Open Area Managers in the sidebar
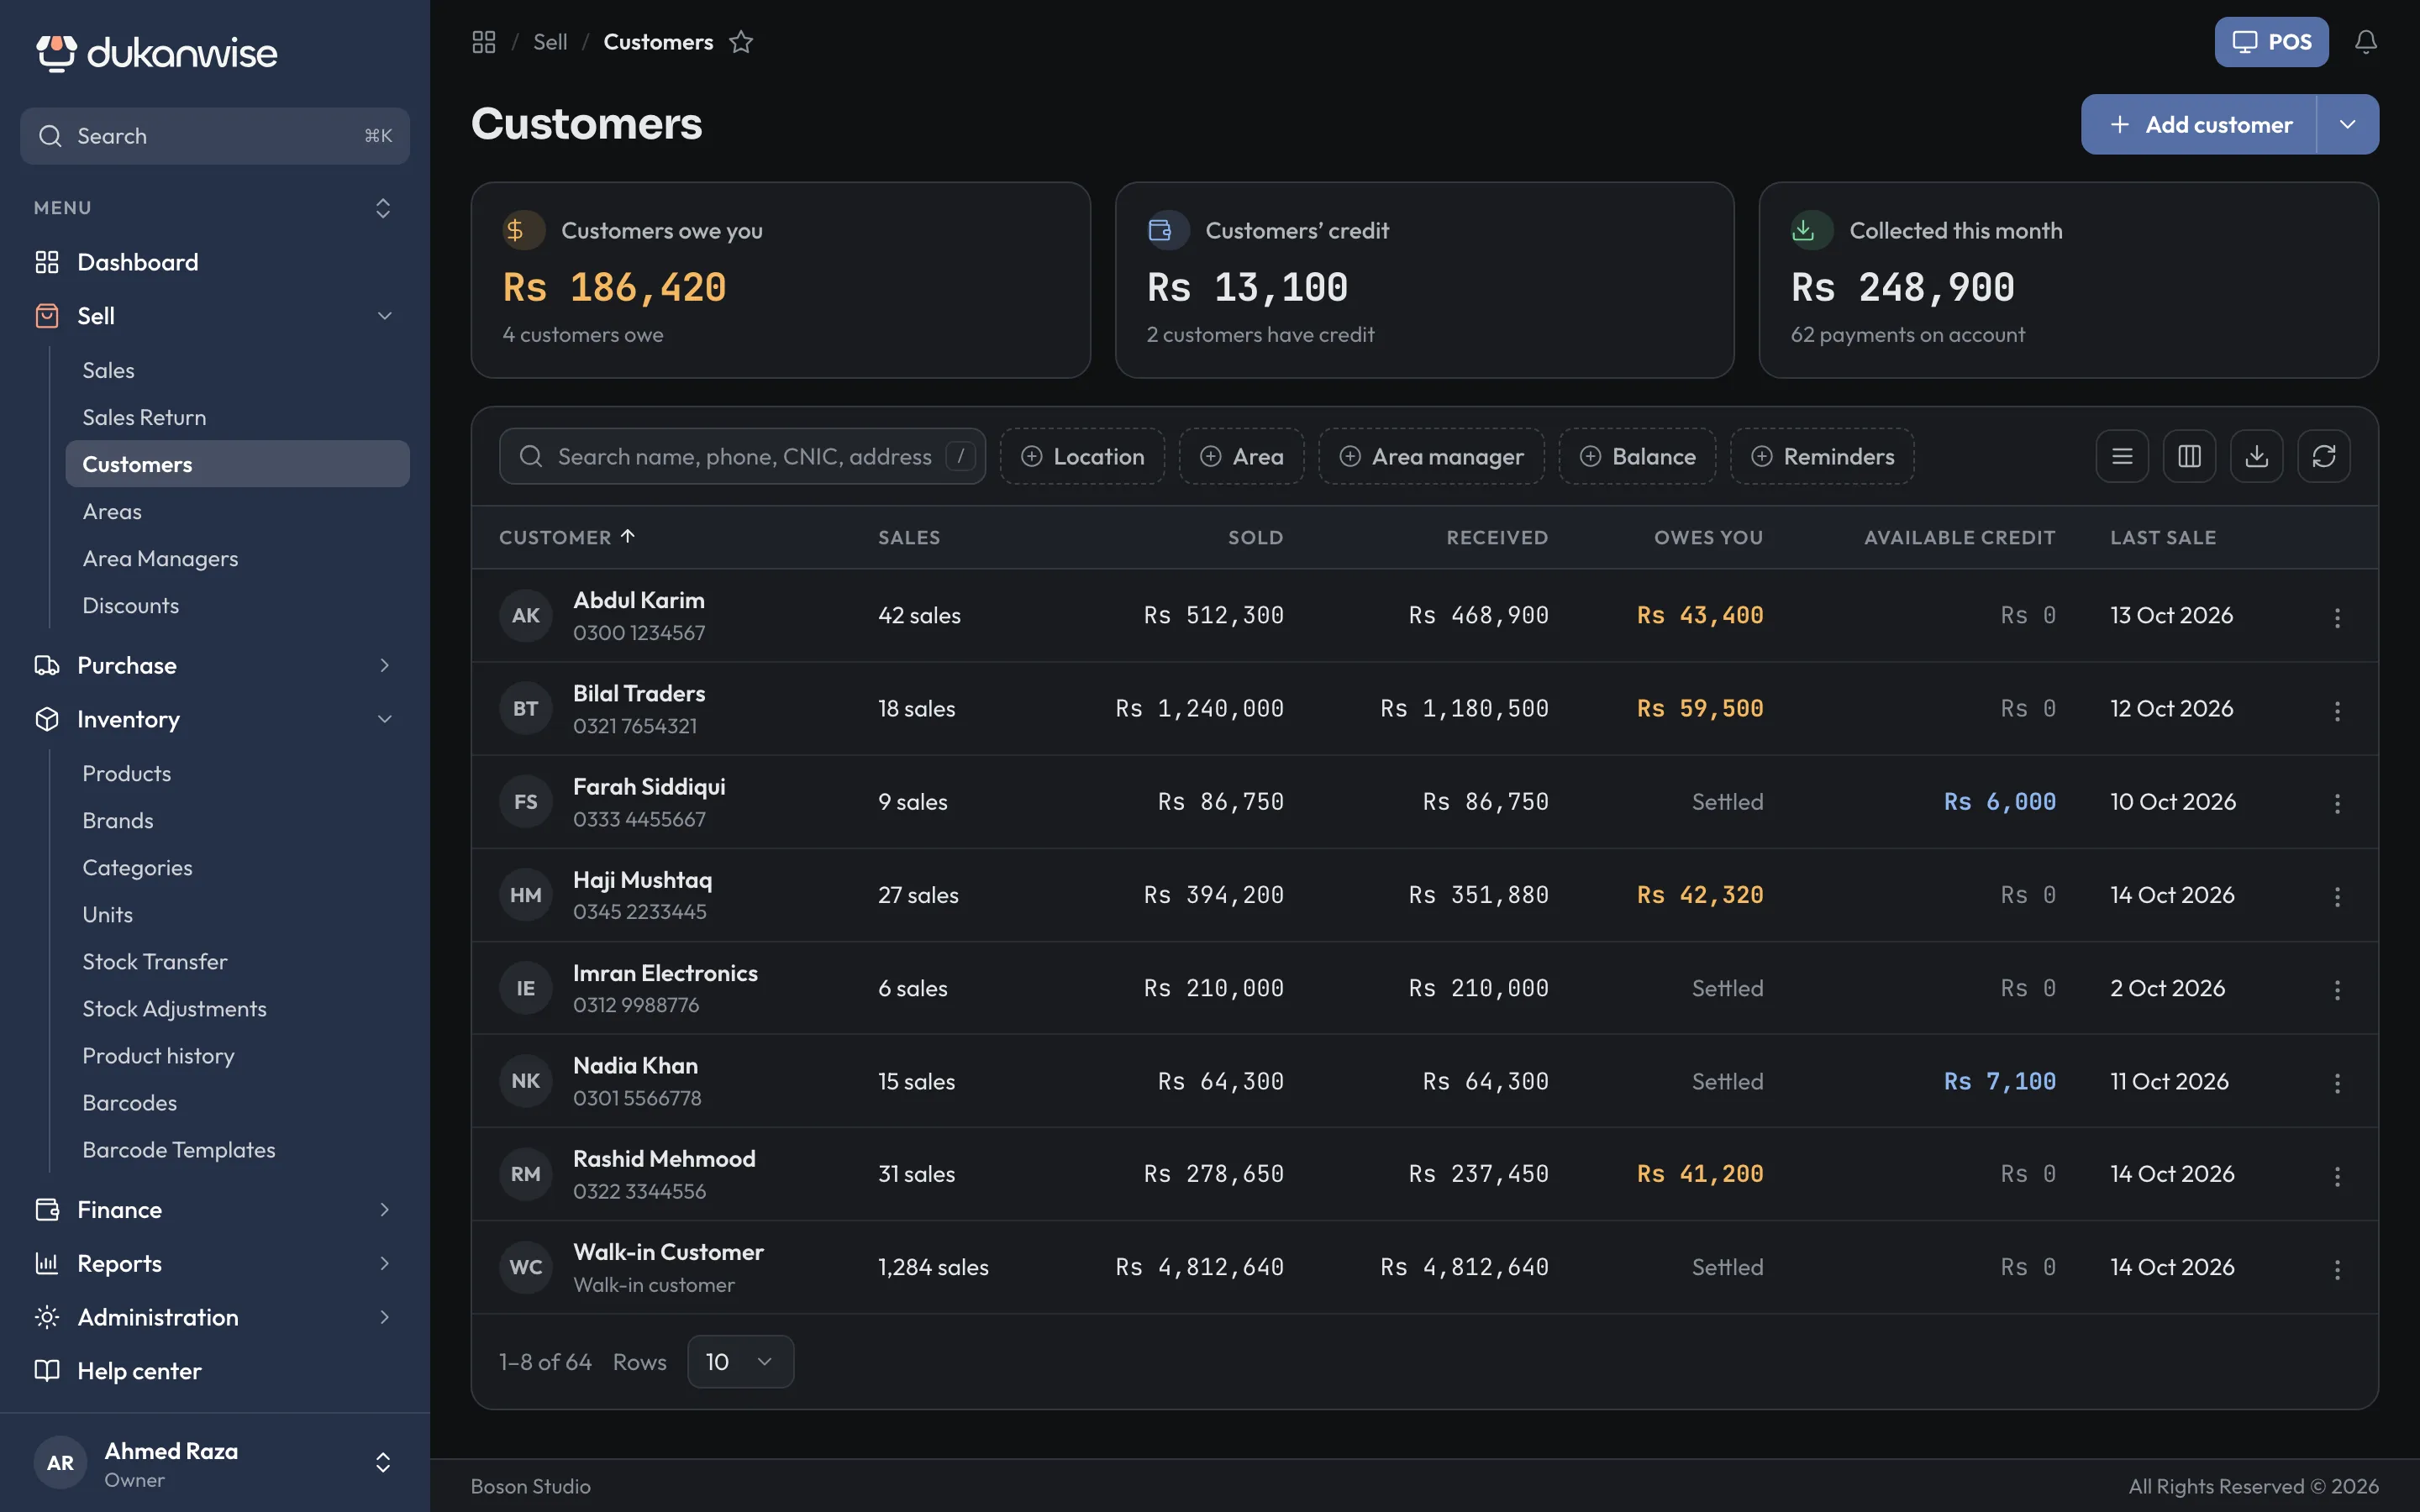2420x1512 pixels. click(237, 558)
